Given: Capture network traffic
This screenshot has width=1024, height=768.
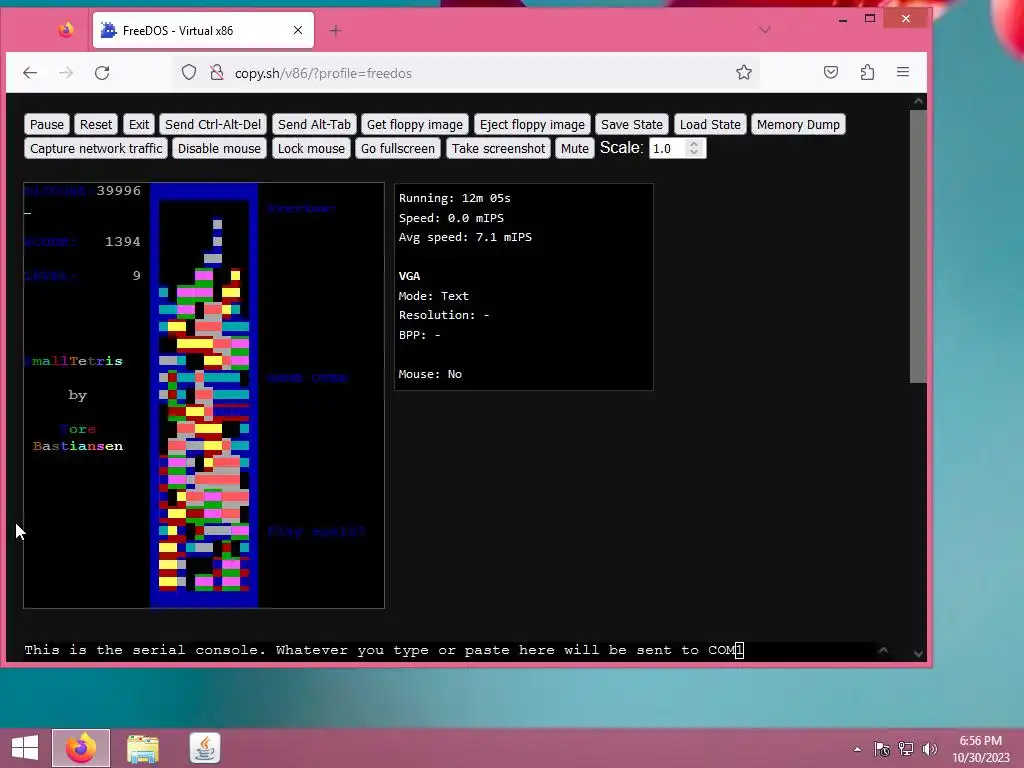Looking at the screenshot, I should pos(96,148).
